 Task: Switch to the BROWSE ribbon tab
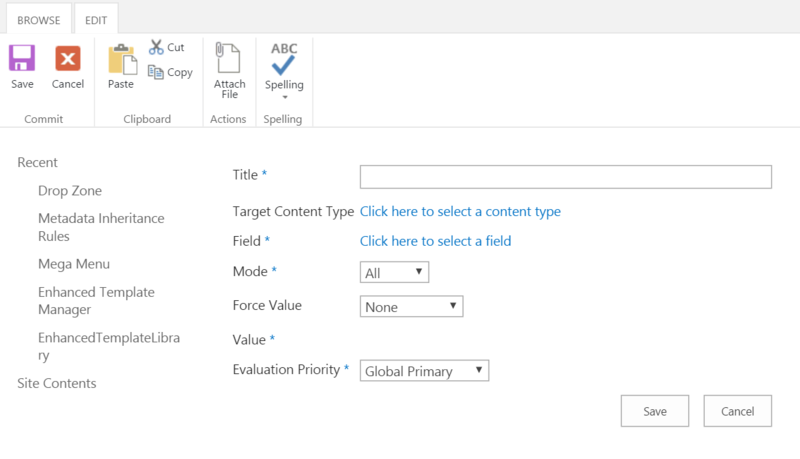tap(38, 19)
